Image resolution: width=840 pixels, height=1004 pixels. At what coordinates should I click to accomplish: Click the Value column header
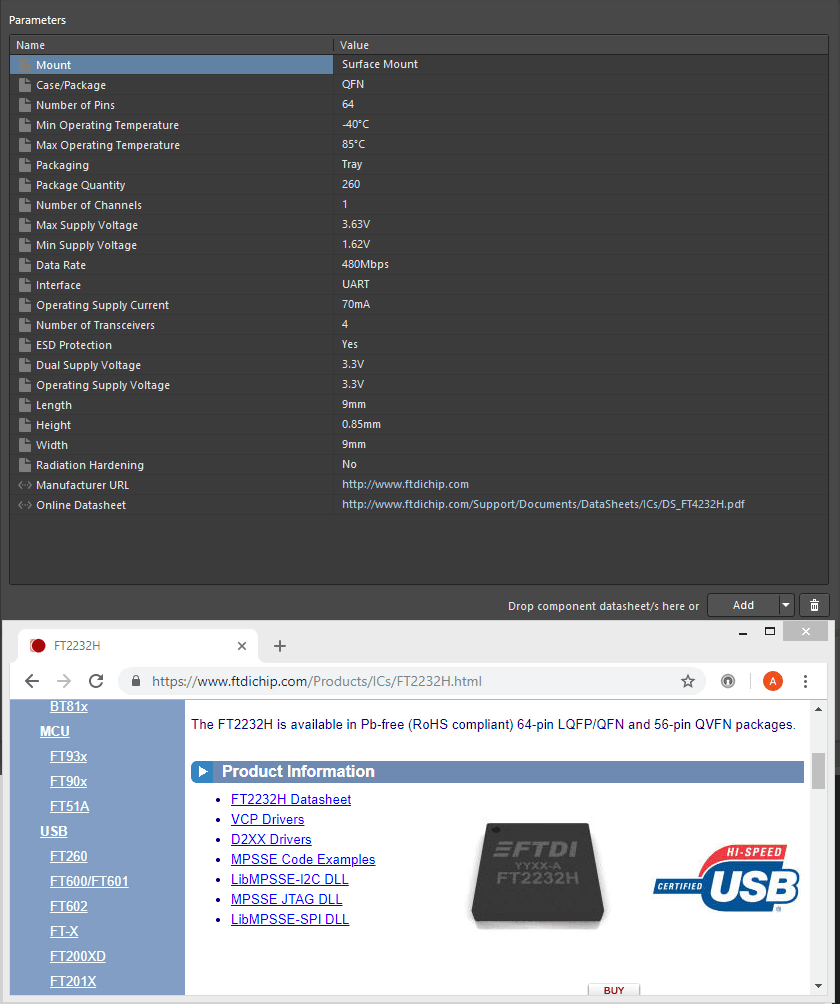tap(581, 45)
